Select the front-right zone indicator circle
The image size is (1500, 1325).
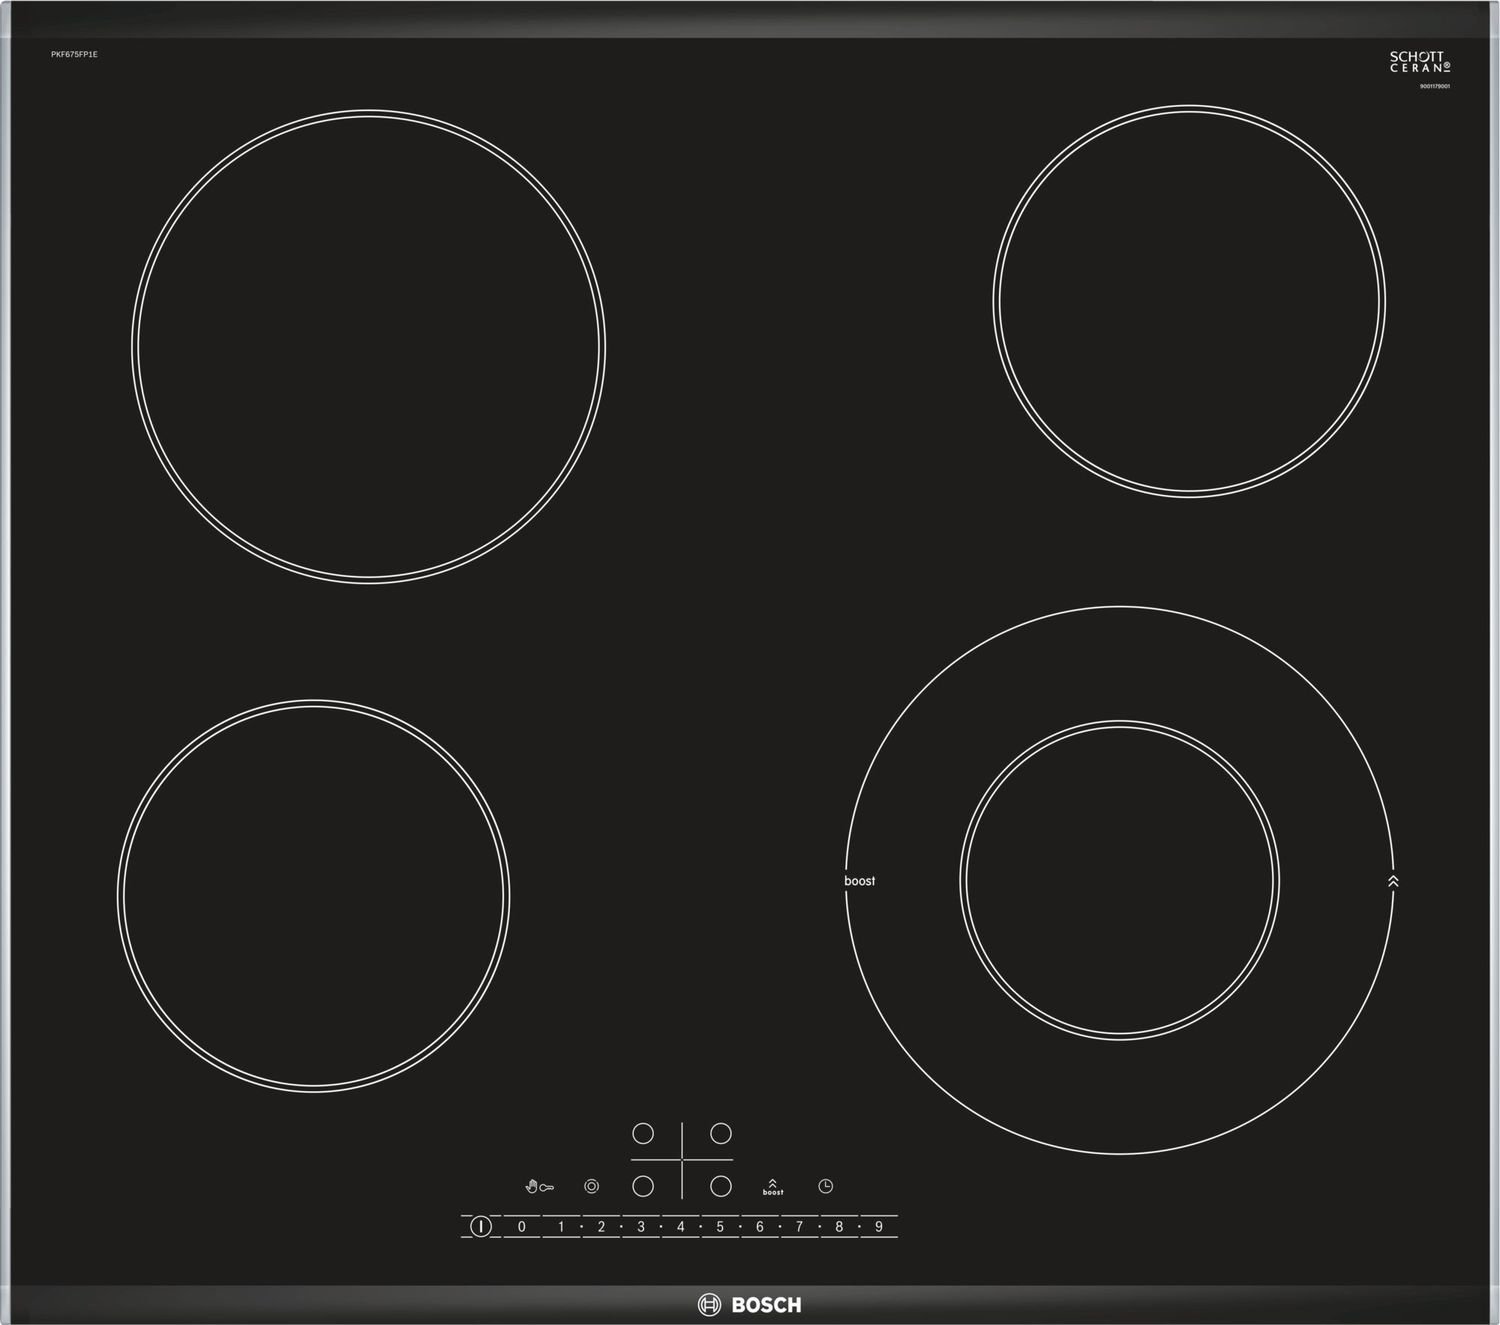[721, 1188]
